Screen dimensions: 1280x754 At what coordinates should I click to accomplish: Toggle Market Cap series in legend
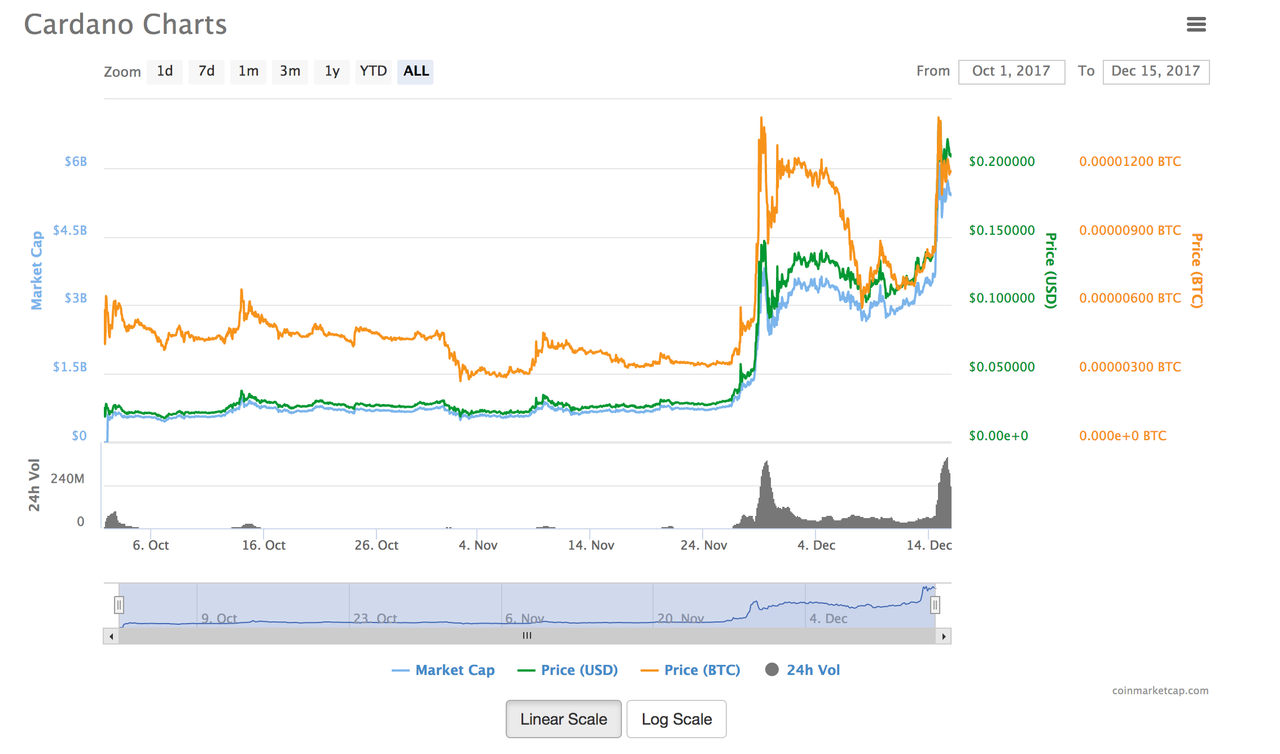click(444, 670)
